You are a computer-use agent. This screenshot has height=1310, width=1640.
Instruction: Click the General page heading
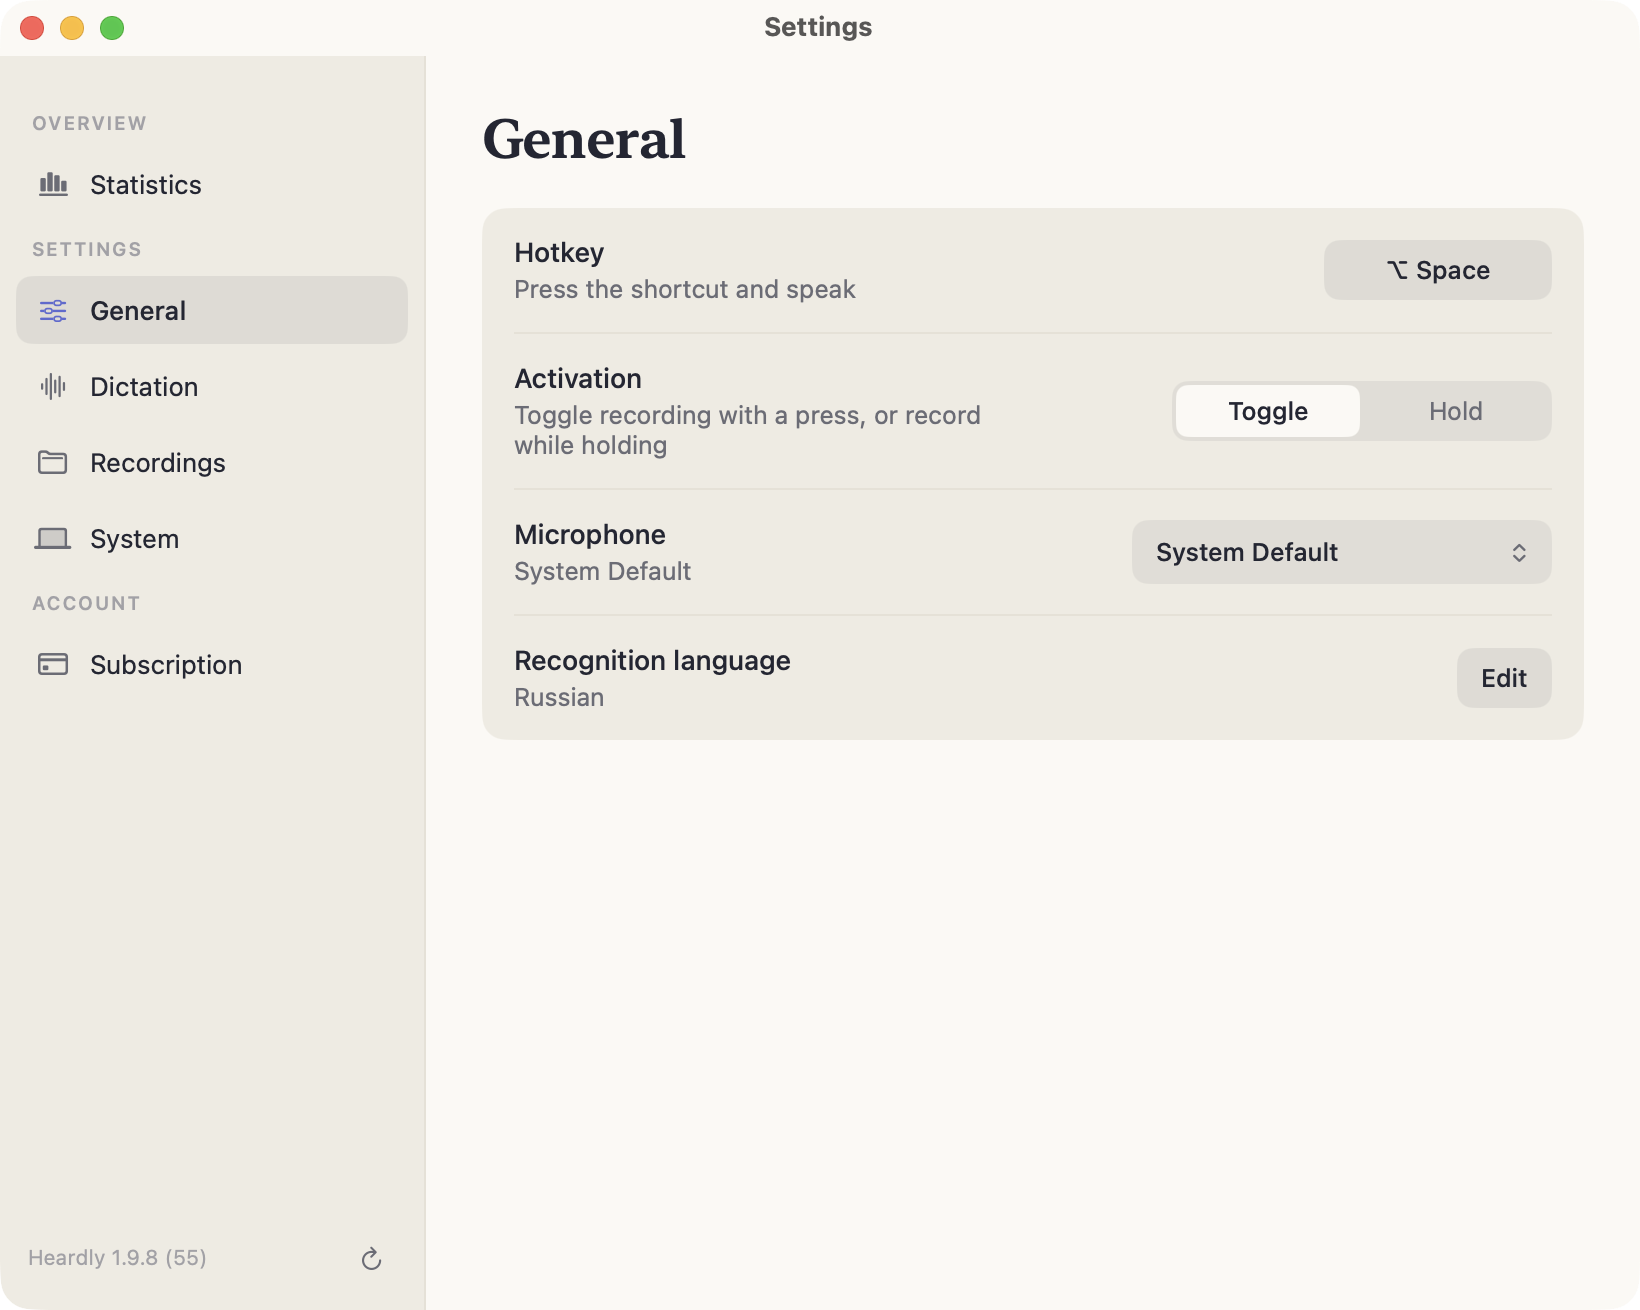tap(584, 139)
